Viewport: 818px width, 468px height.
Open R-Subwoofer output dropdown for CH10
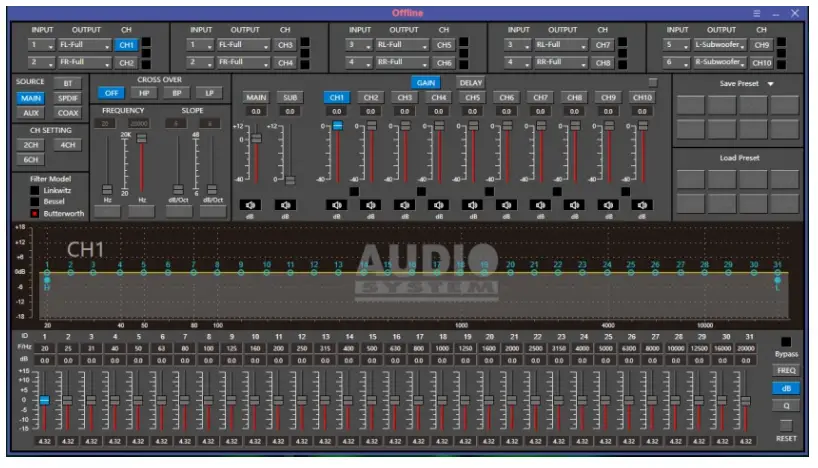[720, 63]
